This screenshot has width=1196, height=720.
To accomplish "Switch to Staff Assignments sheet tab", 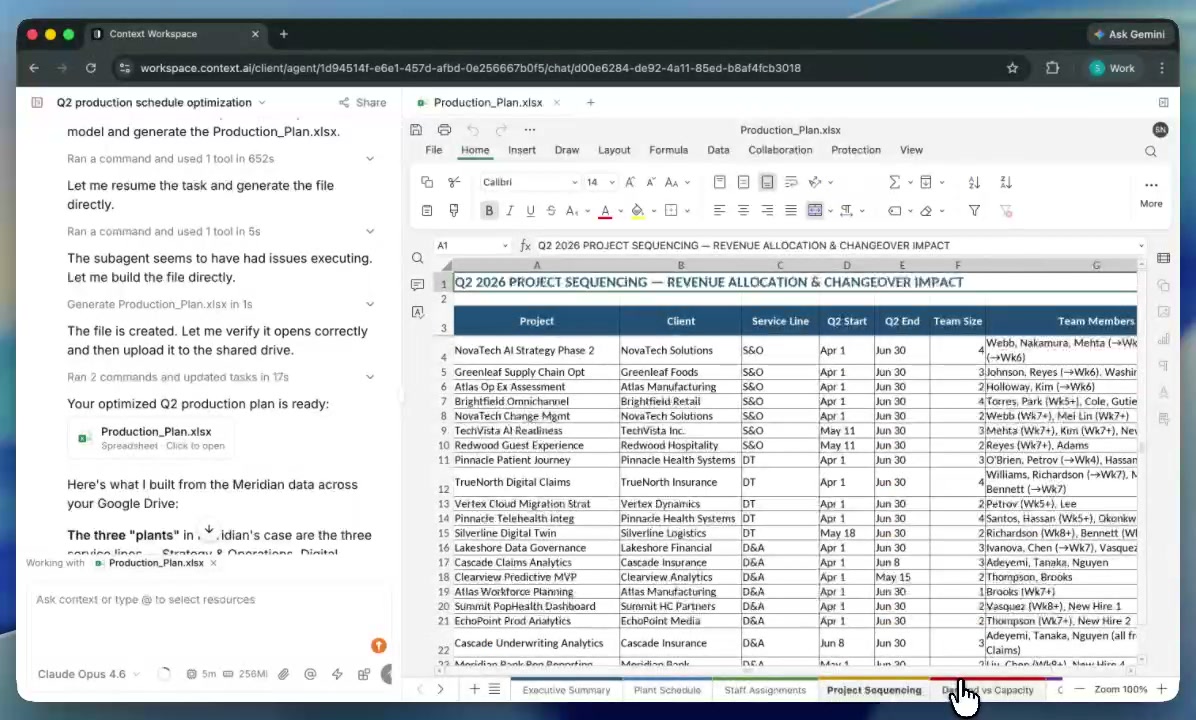I will (x=764, y=689).
